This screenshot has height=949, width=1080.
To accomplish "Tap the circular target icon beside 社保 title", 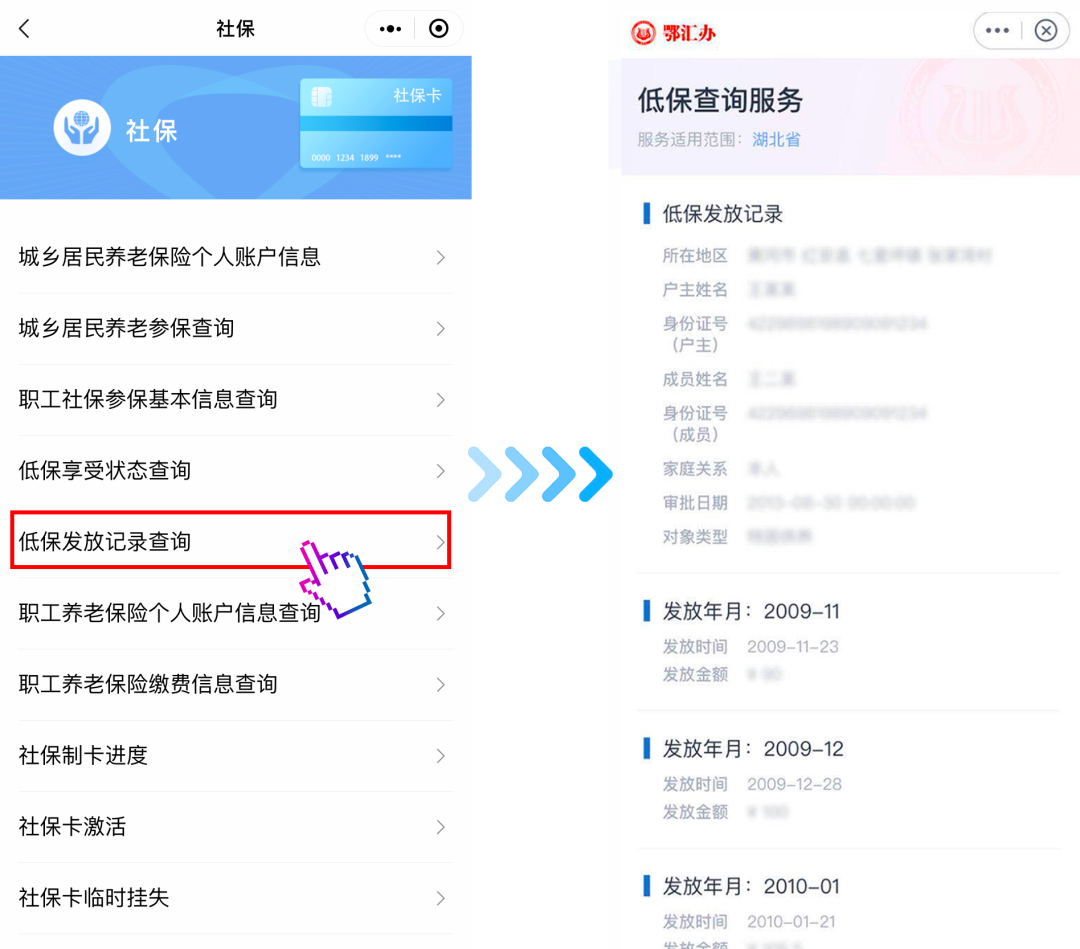I will [x=439, y=29].
